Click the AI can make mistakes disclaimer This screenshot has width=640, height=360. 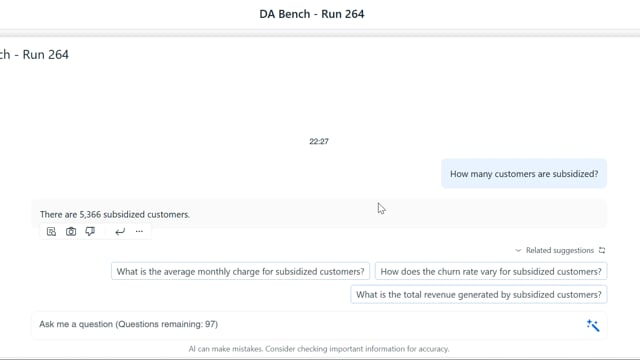319,349
